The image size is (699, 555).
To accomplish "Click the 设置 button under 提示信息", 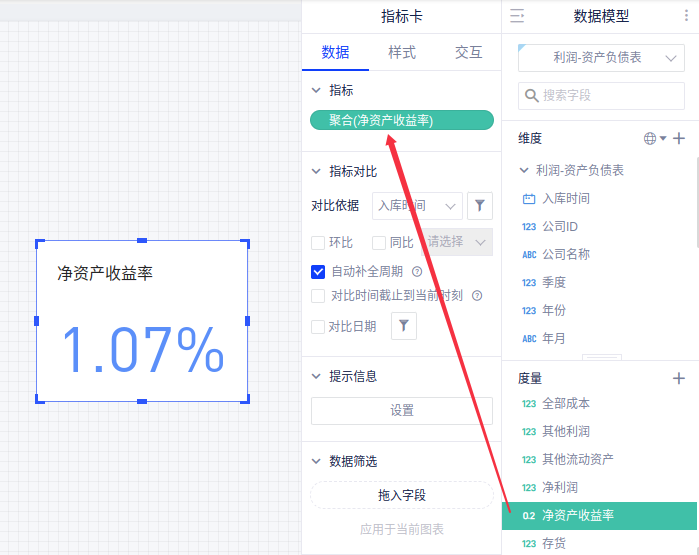I will coord(401,410).
